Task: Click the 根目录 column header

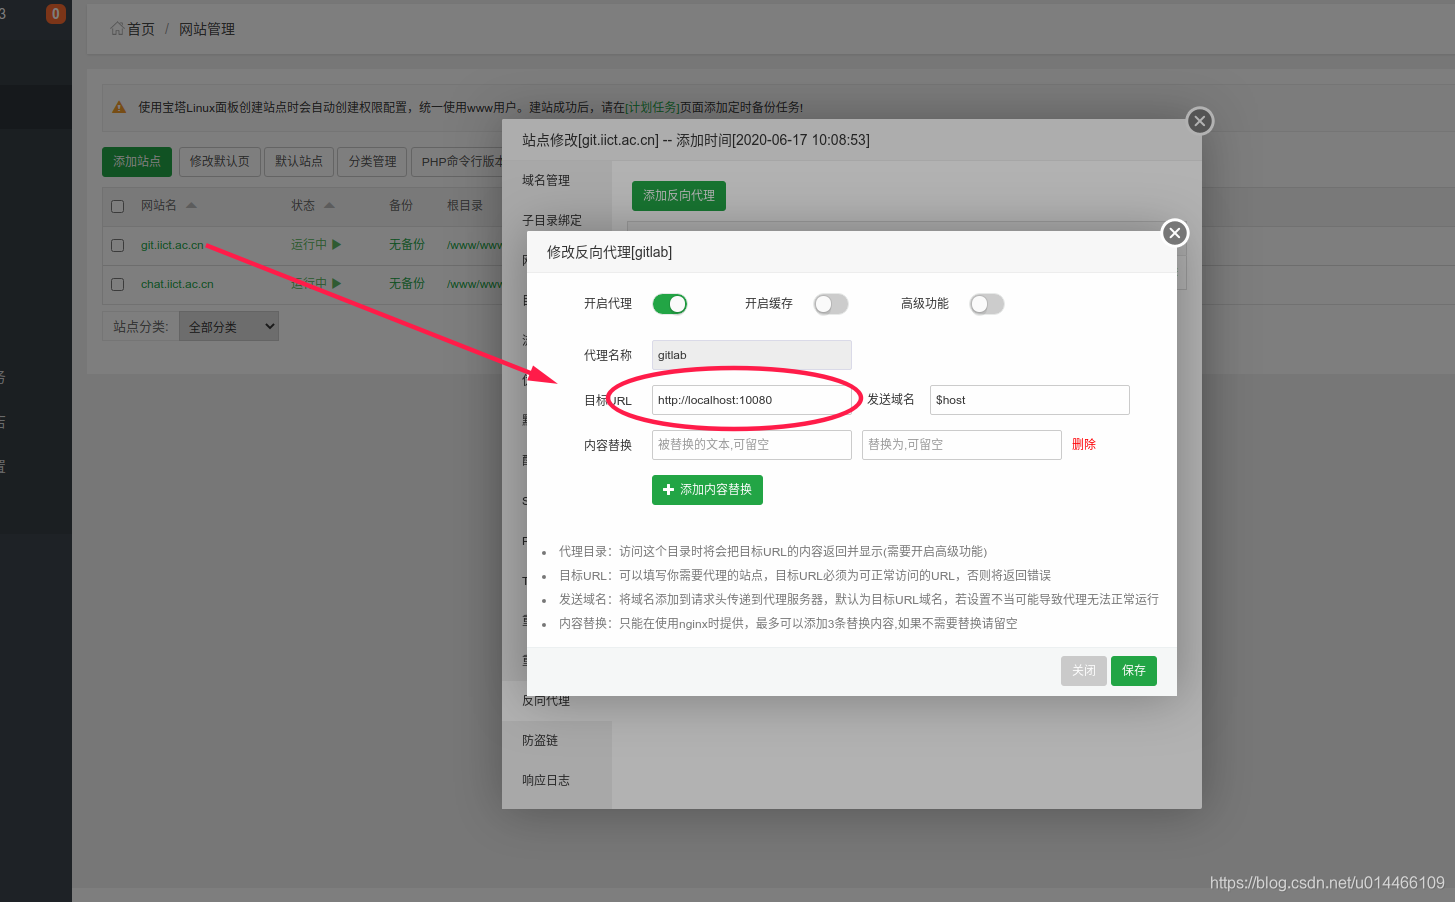Action: click(465, 205)
